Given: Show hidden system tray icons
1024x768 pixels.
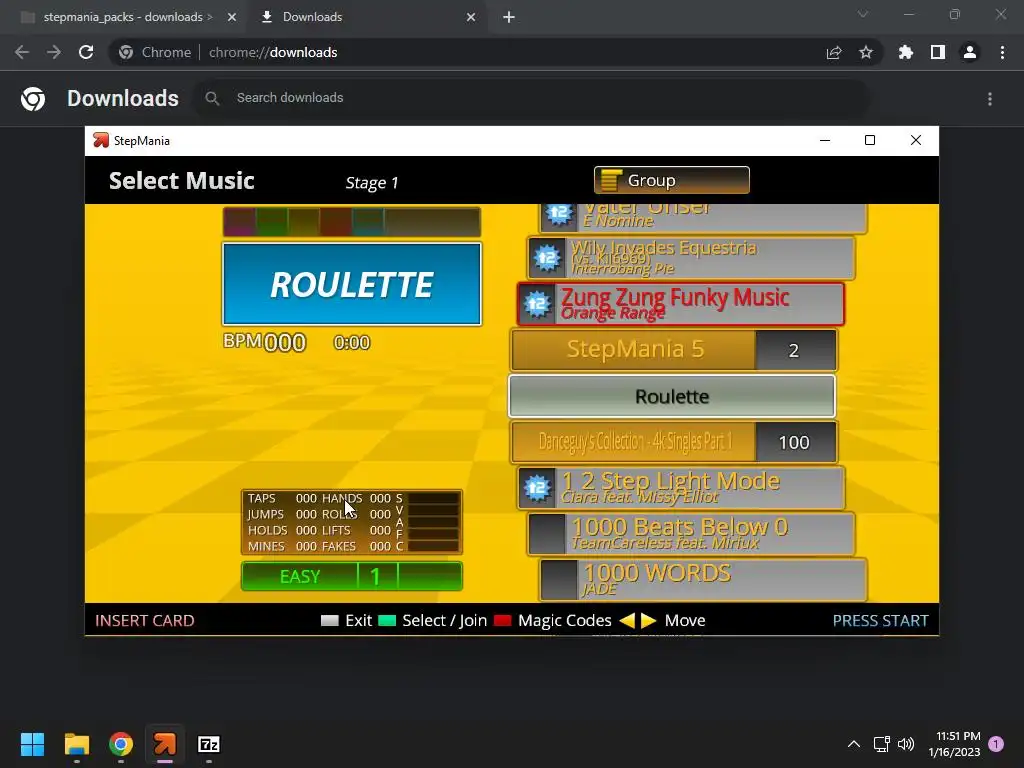Looking at the screenshot, I should [854, 744].
